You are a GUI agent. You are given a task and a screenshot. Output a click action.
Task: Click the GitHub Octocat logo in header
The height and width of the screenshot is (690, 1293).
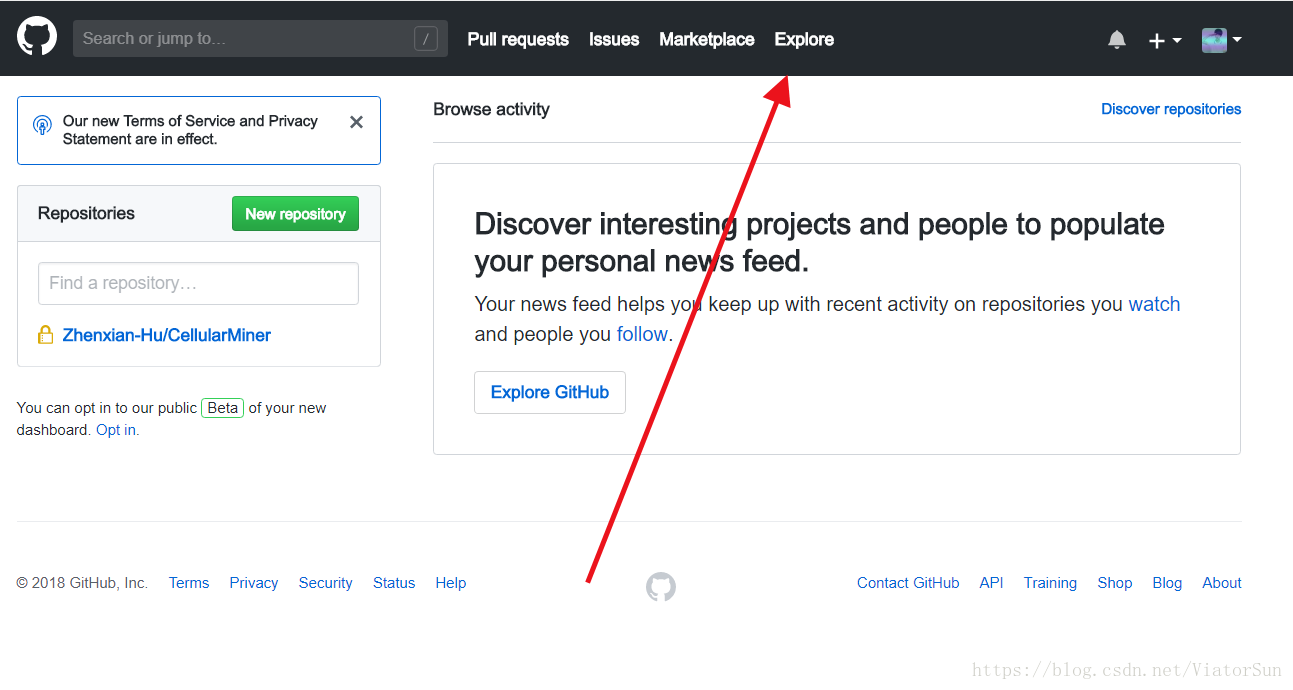(x=37, y=37)
